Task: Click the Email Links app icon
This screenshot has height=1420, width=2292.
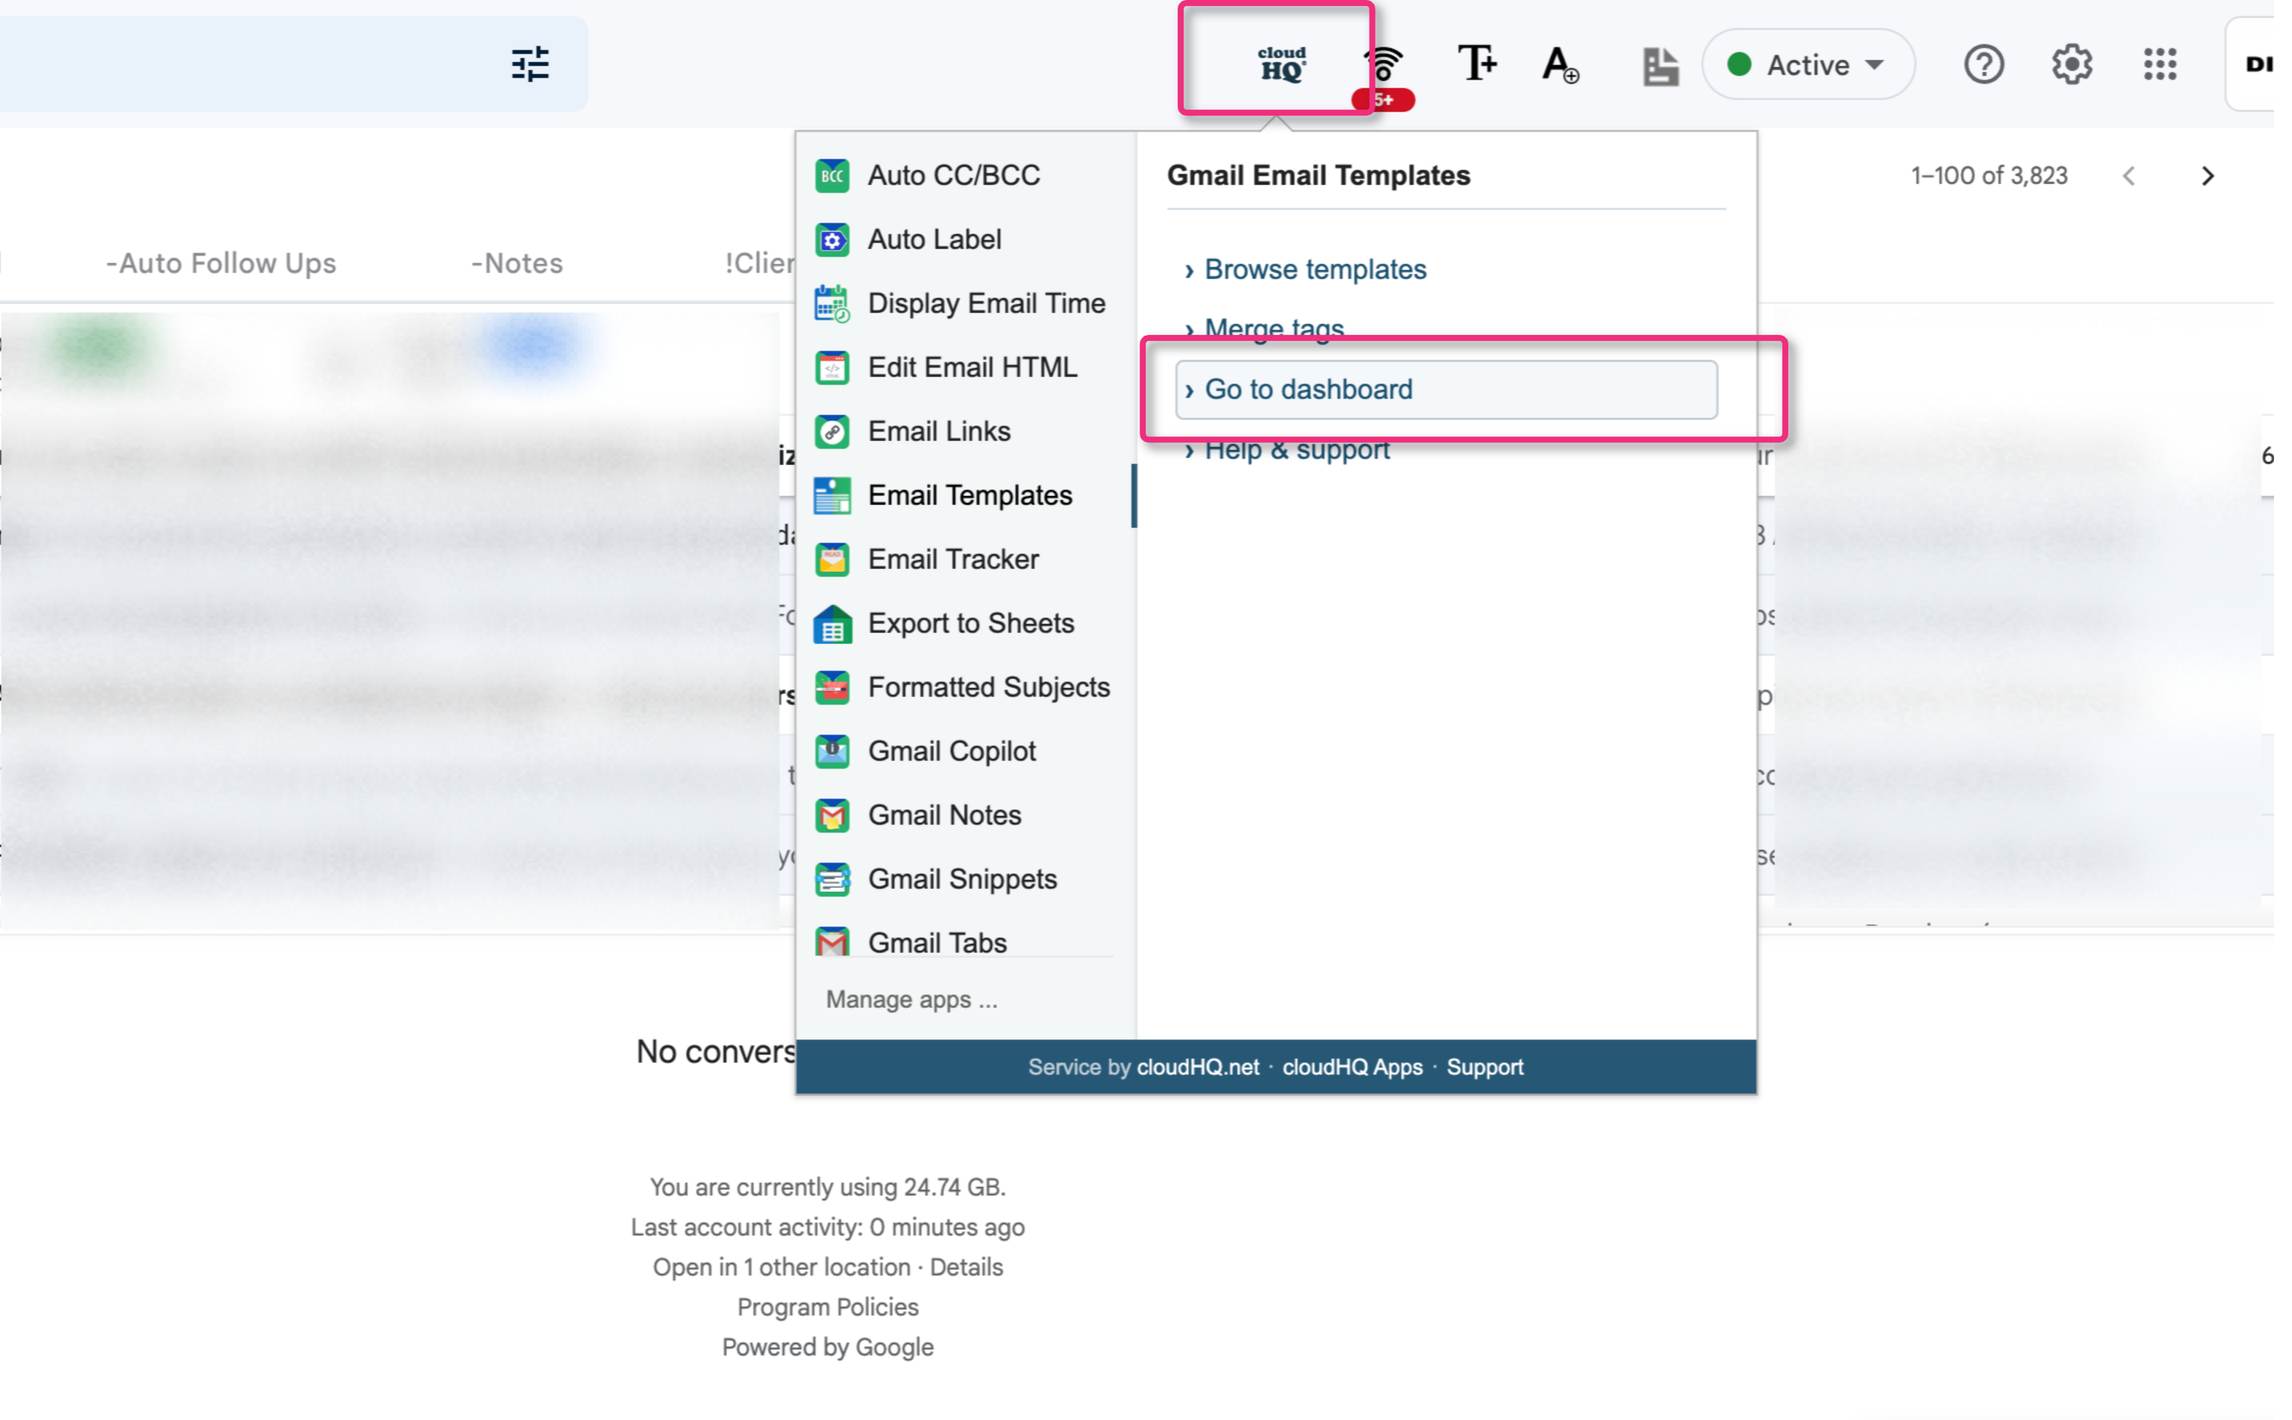Action: click(832, 431)
